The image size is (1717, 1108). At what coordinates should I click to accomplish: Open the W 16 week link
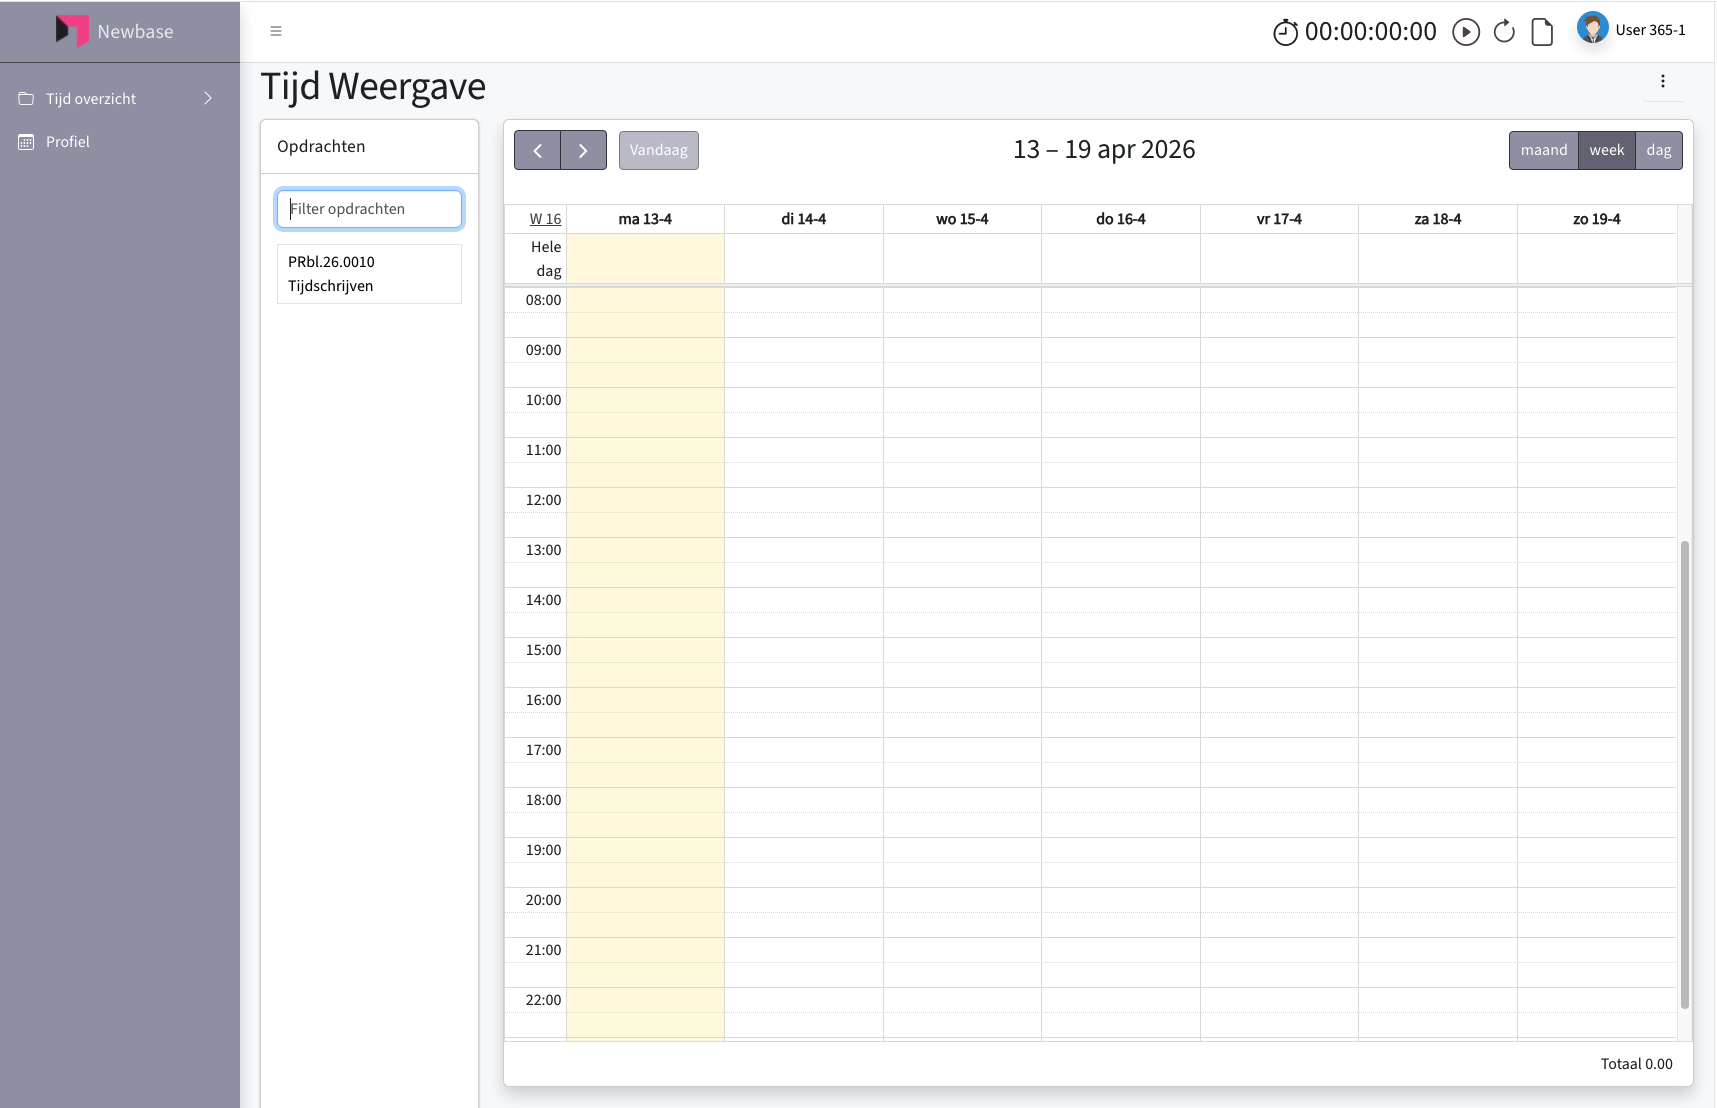click(x=545, y=219)
